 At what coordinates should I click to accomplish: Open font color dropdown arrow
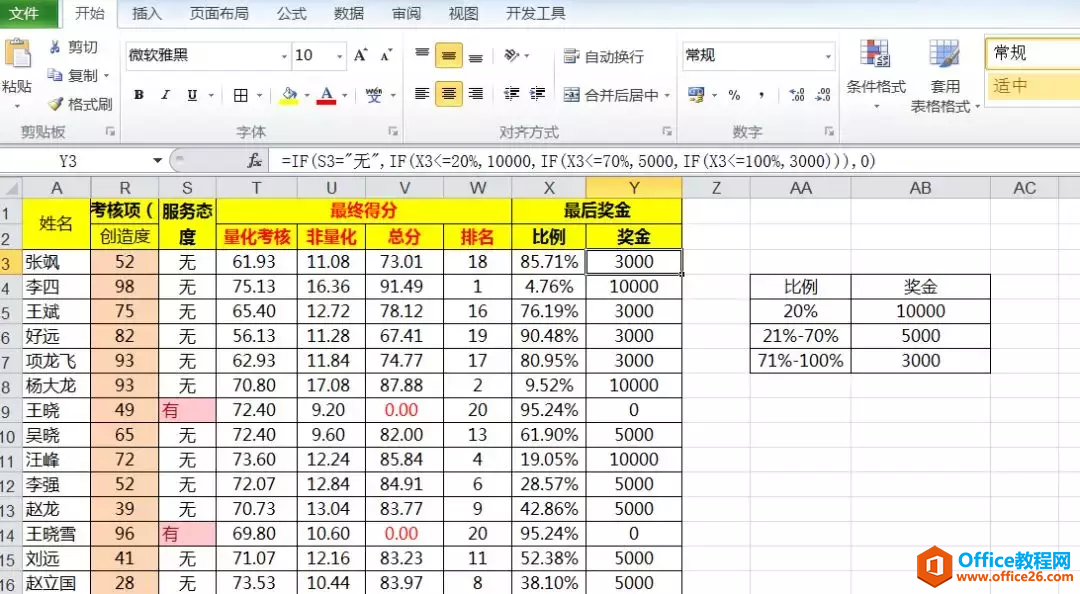coord(344,95)
